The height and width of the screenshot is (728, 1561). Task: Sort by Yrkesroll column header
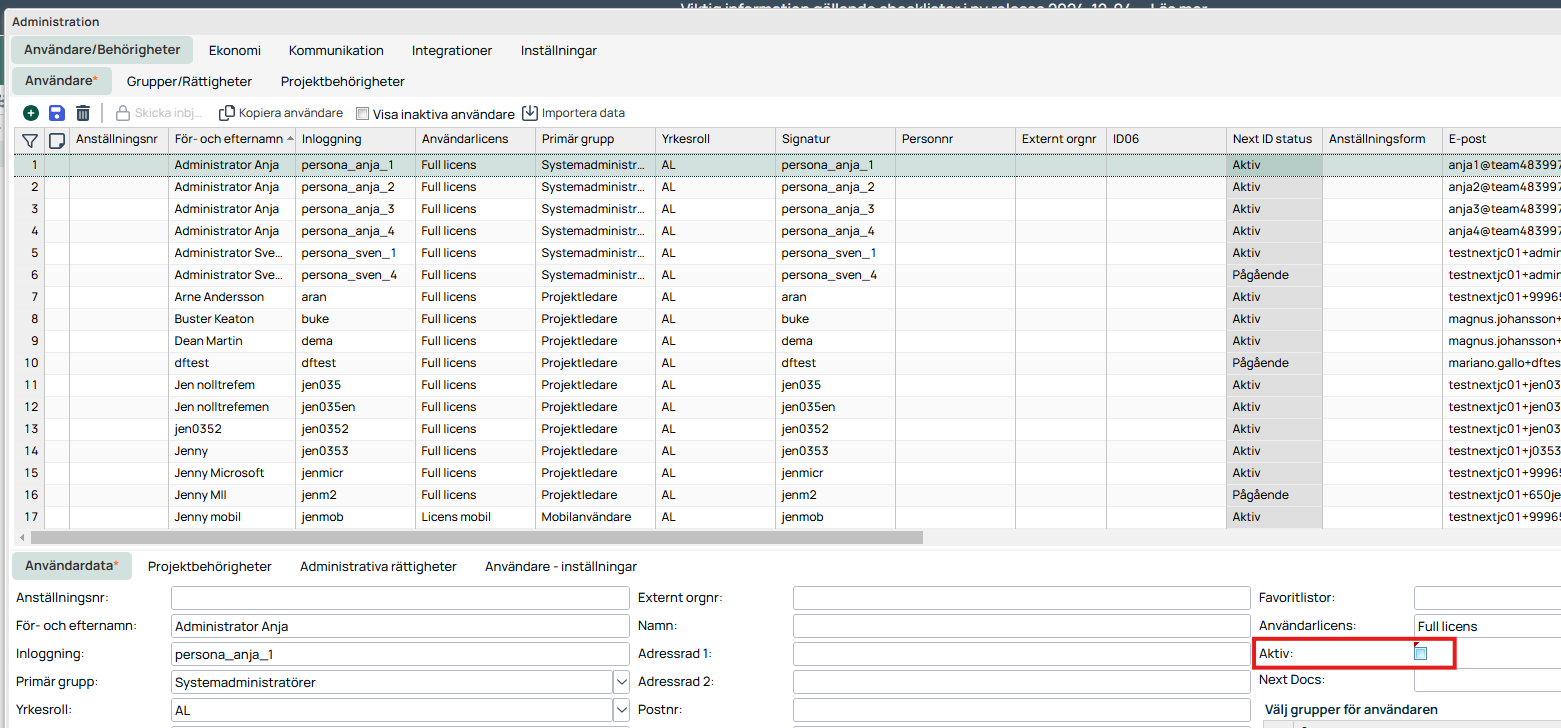715,139
